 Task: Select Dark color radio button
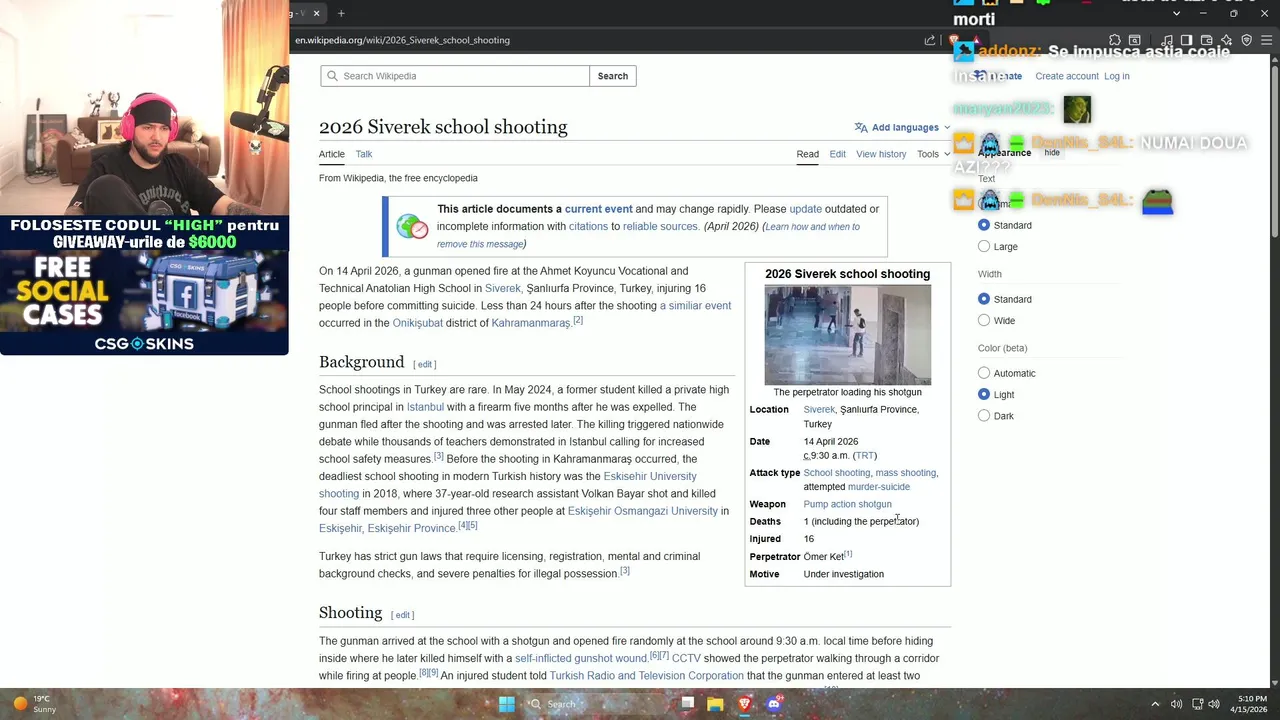[984, 415]
